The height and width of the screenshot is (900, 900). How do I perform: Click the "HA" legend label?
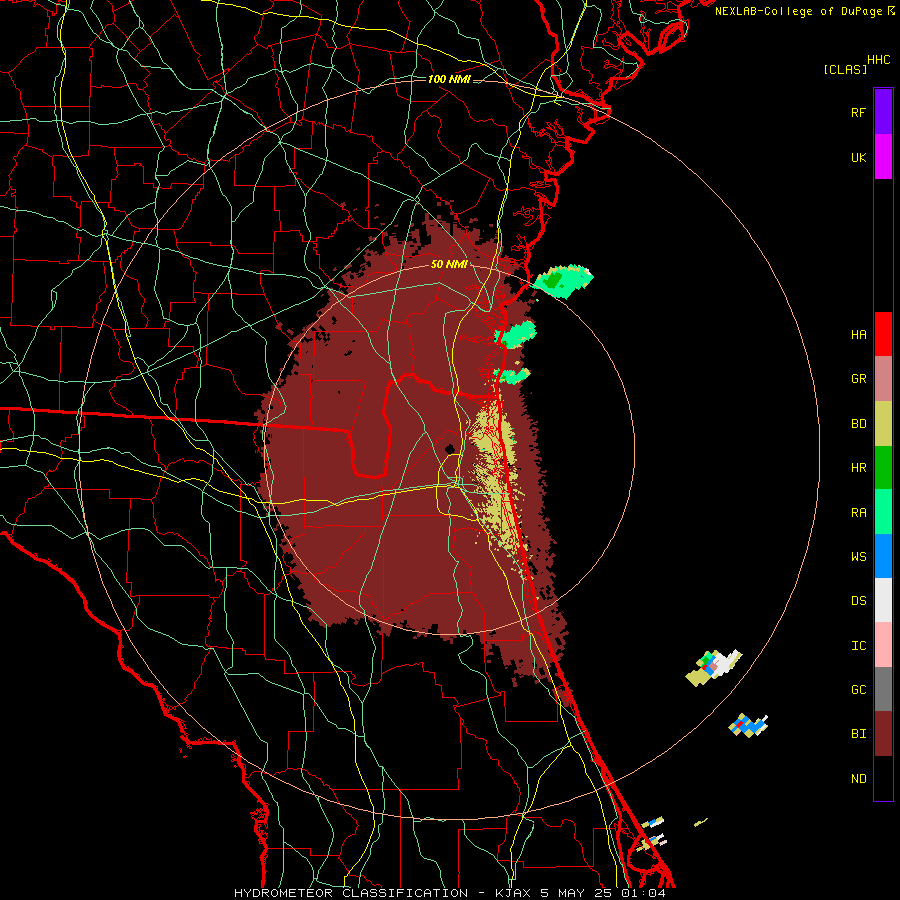click(858, 334)
